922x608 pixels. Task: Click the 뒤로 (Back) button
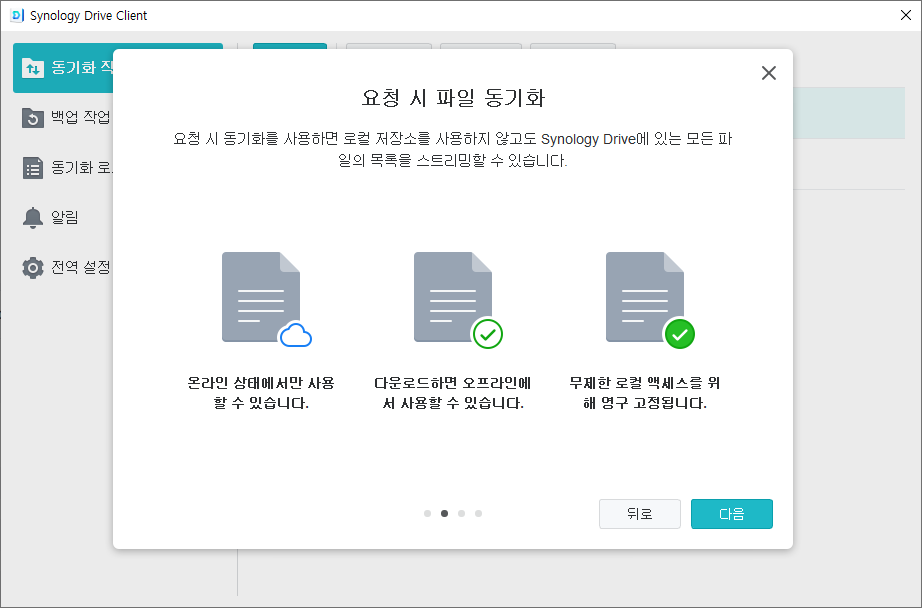click(x=640, y=514)
